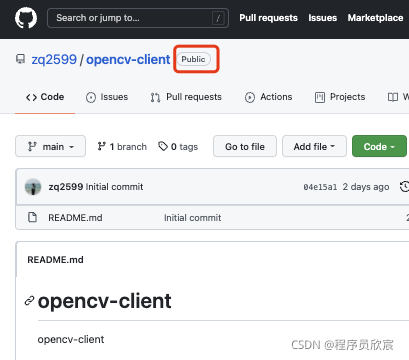The image size is (409, 360).
Task: Click the GitHub Octocat logo
Action: [26, 18]
